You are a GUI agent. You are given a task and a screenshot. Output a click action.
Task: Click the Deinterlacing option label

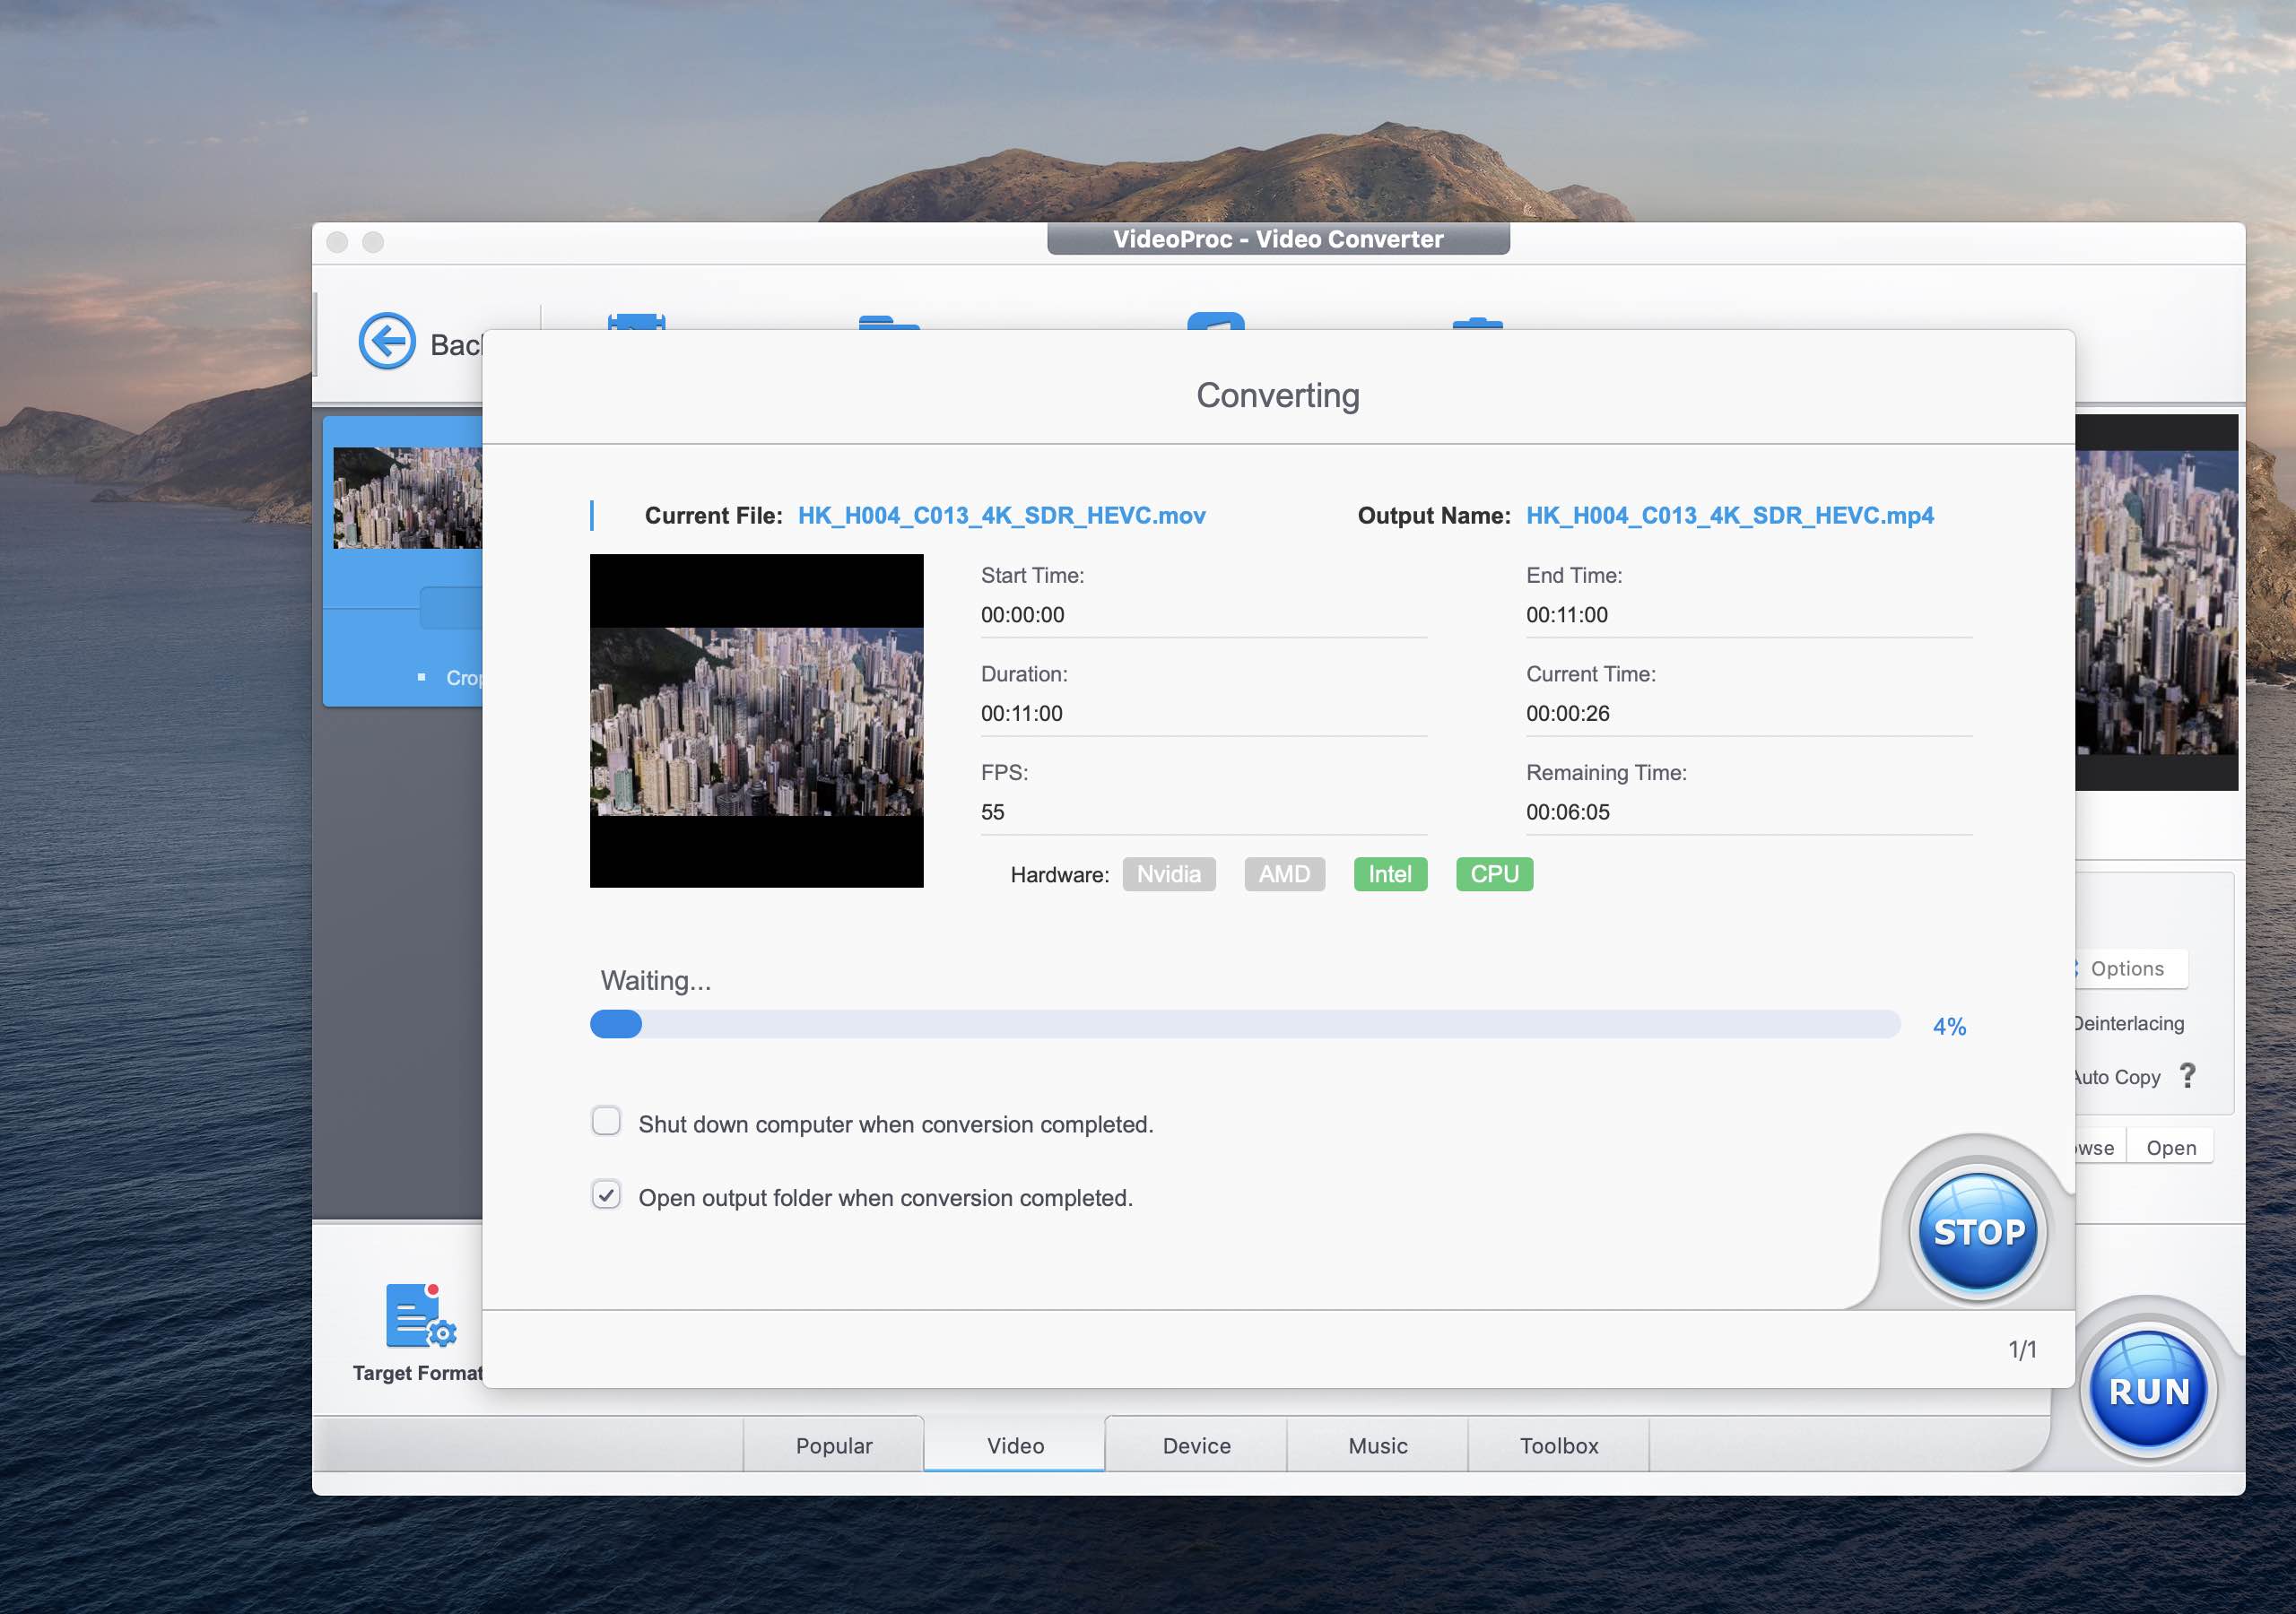2130,1023
